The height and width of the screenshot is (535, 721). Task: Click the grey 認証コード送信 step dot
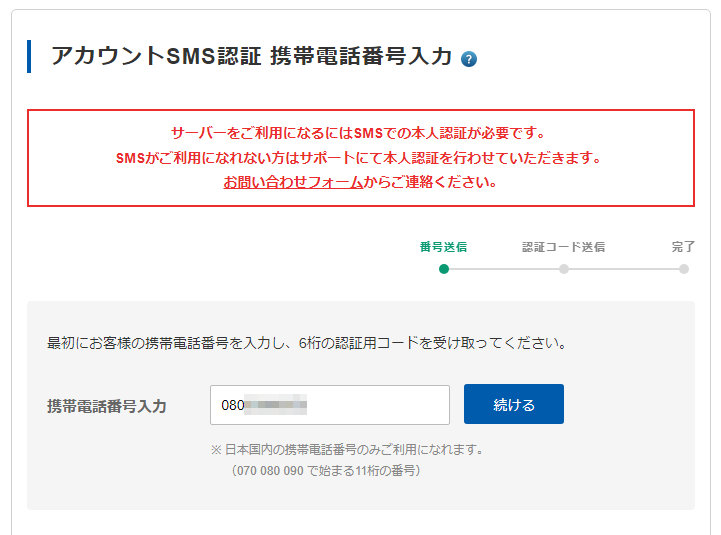564,269
